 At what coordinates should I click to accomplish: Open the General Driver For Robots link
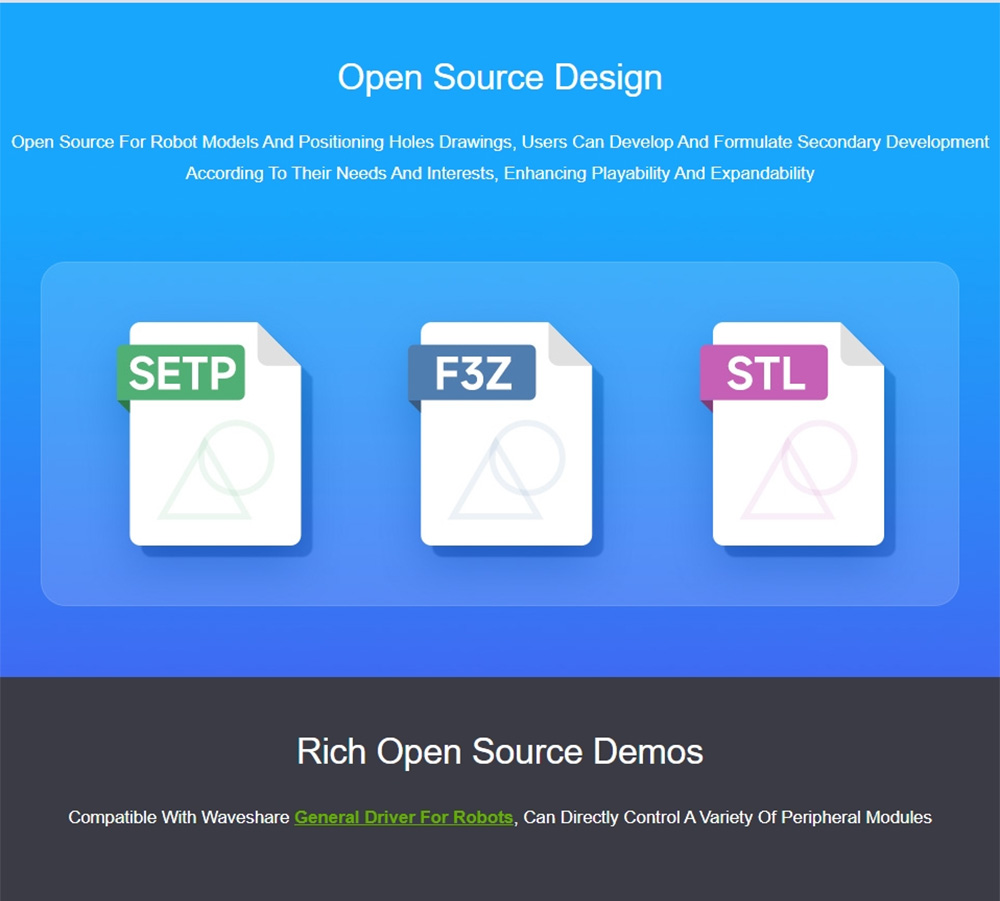pyautogui.click(x=403, y=818)
